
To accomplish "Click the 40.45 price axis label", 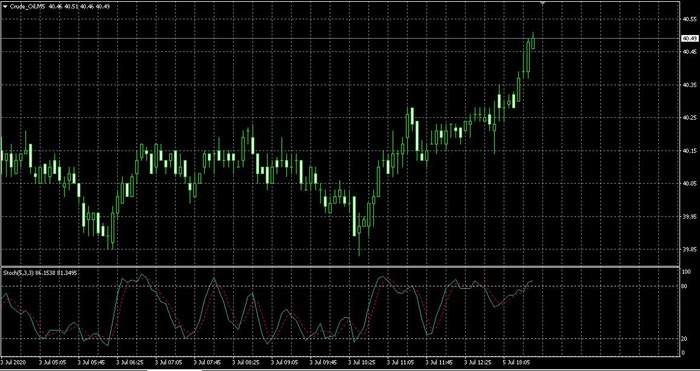I will (x=690, y=52).
